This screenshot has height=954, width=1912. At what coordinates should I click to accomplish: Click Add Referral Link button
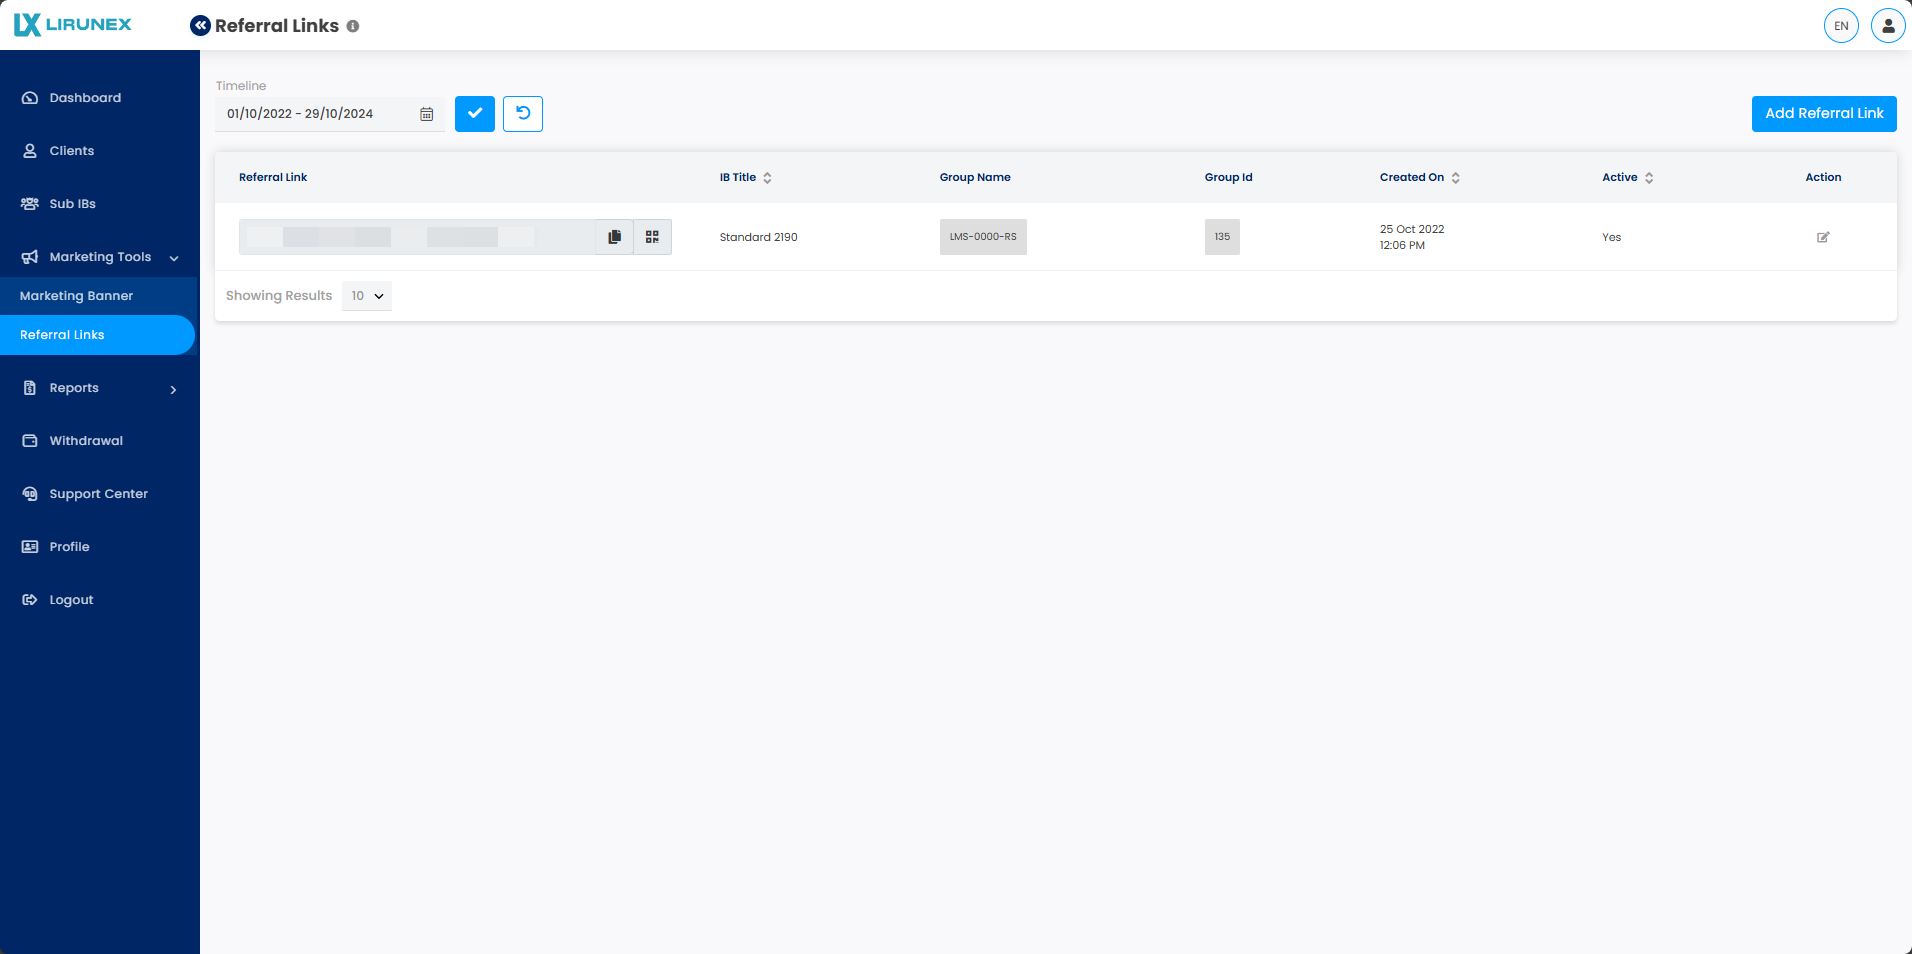pos(1823,114)
